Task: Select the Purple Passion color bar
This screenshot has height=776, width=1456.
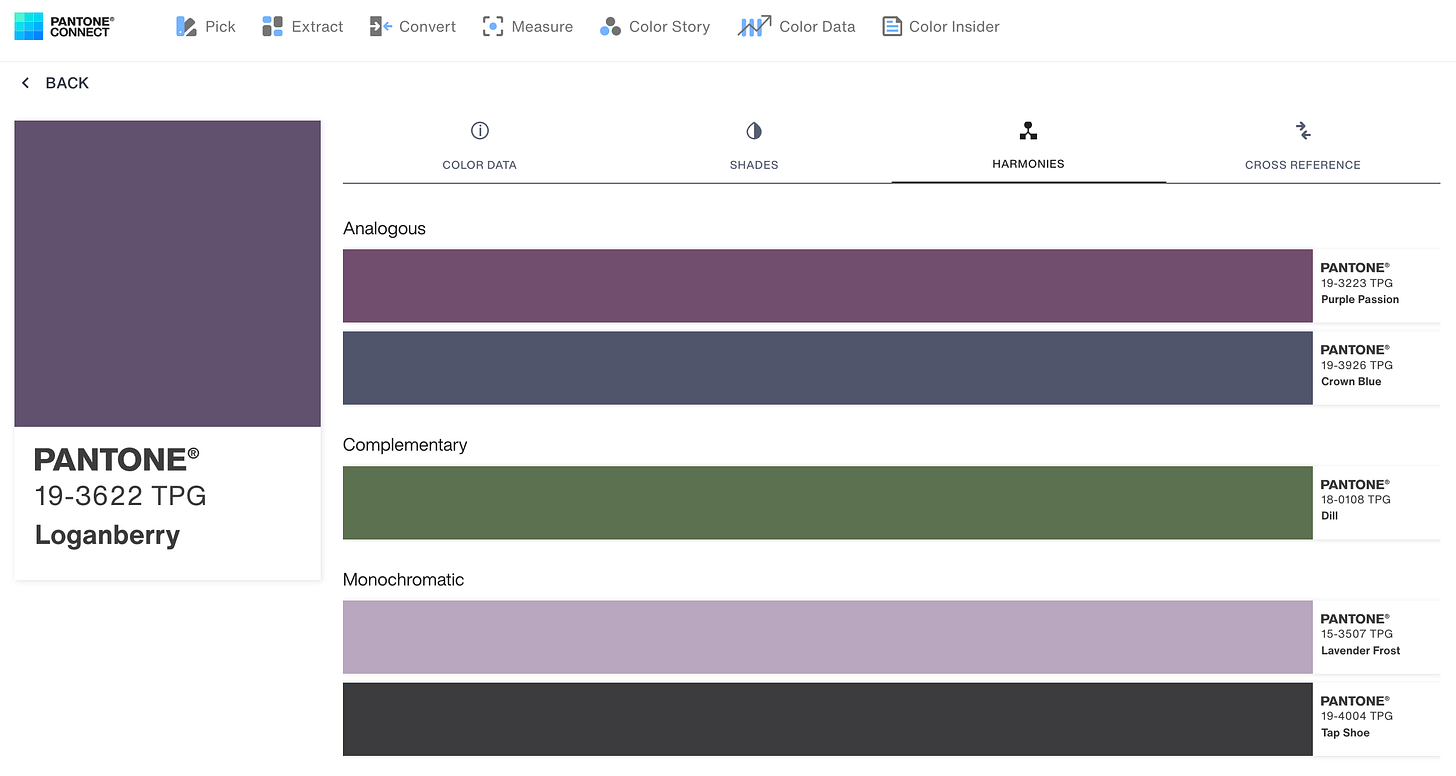Action: point(827,286)
